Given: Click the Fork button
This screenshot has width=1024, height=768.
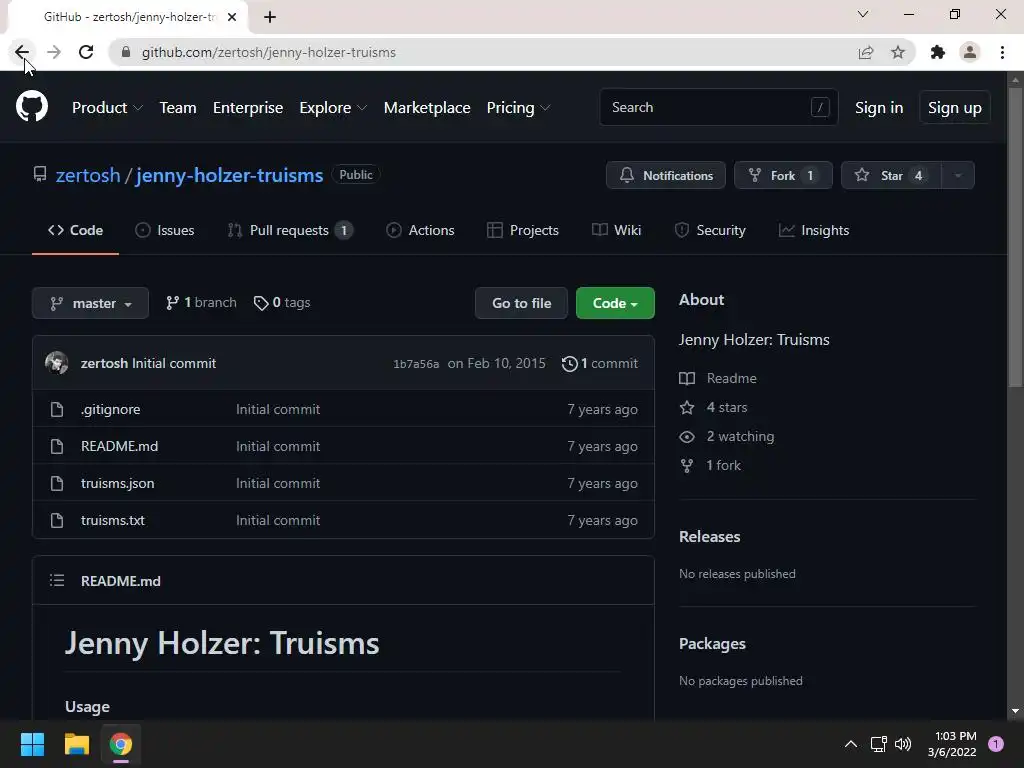Looking at the screenshot, I should (783, 175).
